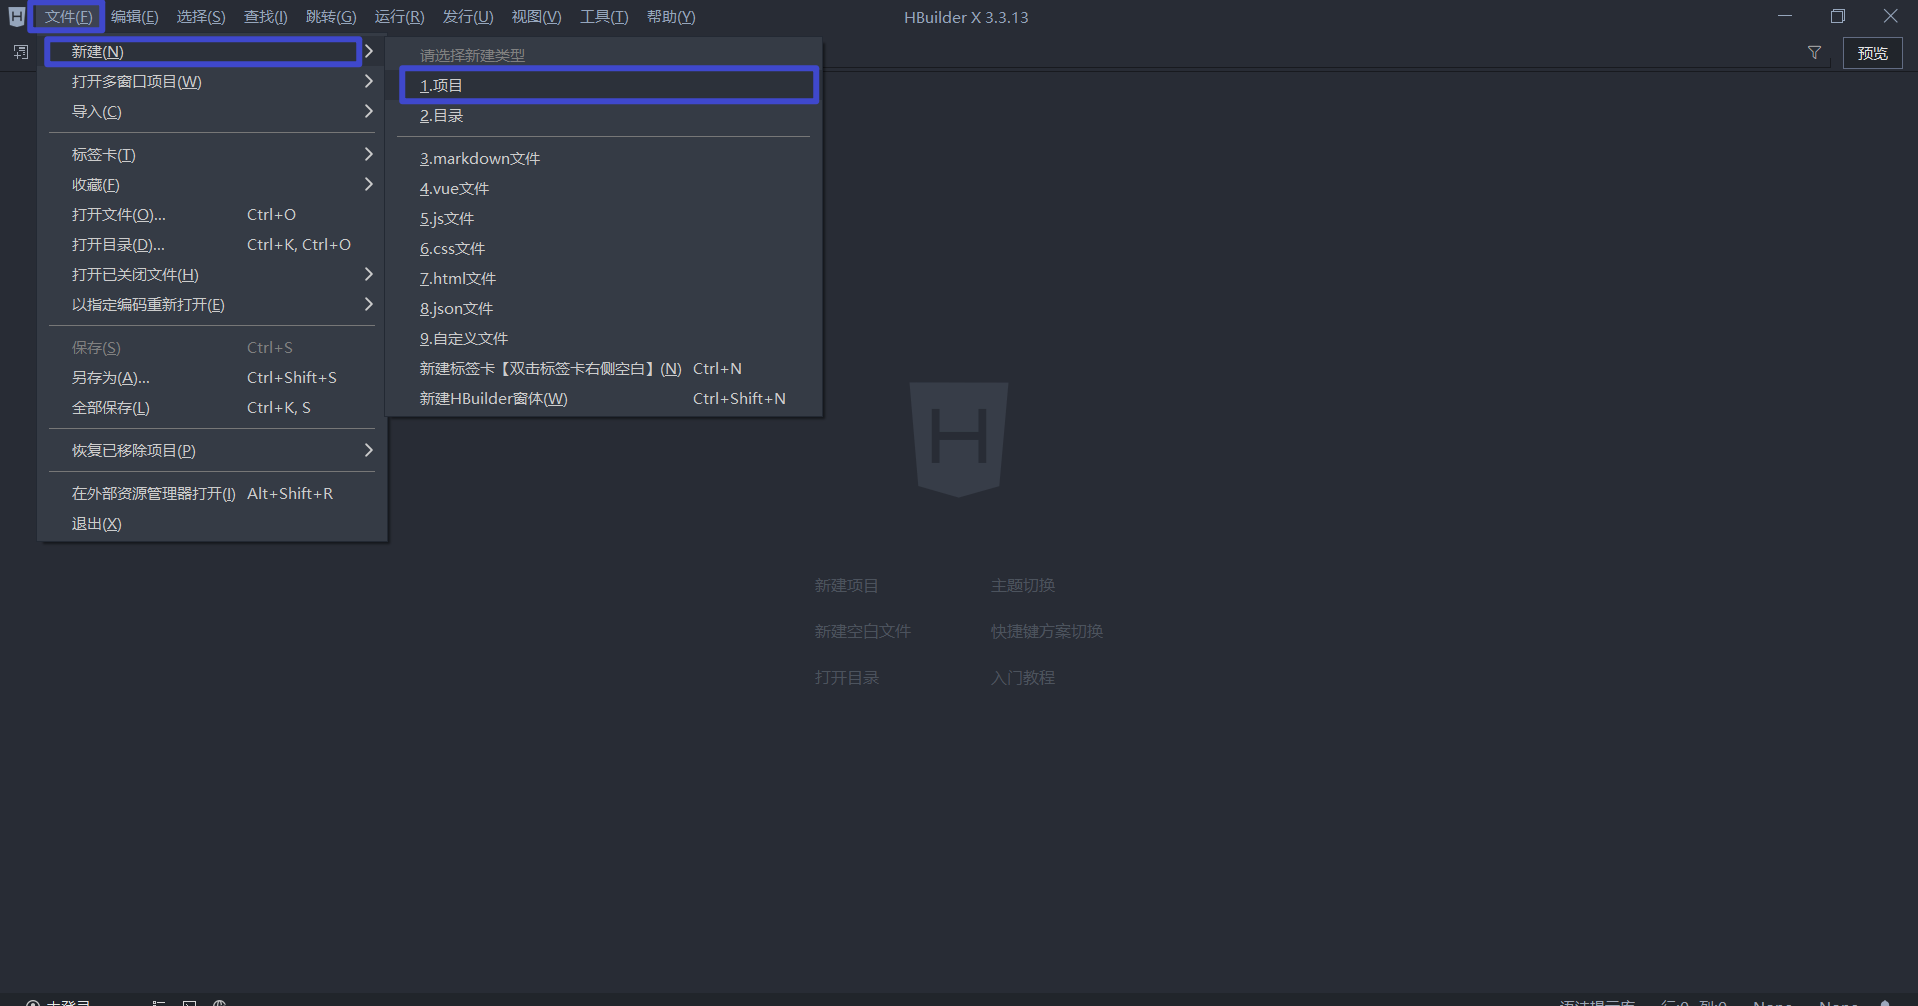The height and width of the screenshot is (1006, 1918).
Task: Expand the 标签卡(T) submenu
Action: 211,155
